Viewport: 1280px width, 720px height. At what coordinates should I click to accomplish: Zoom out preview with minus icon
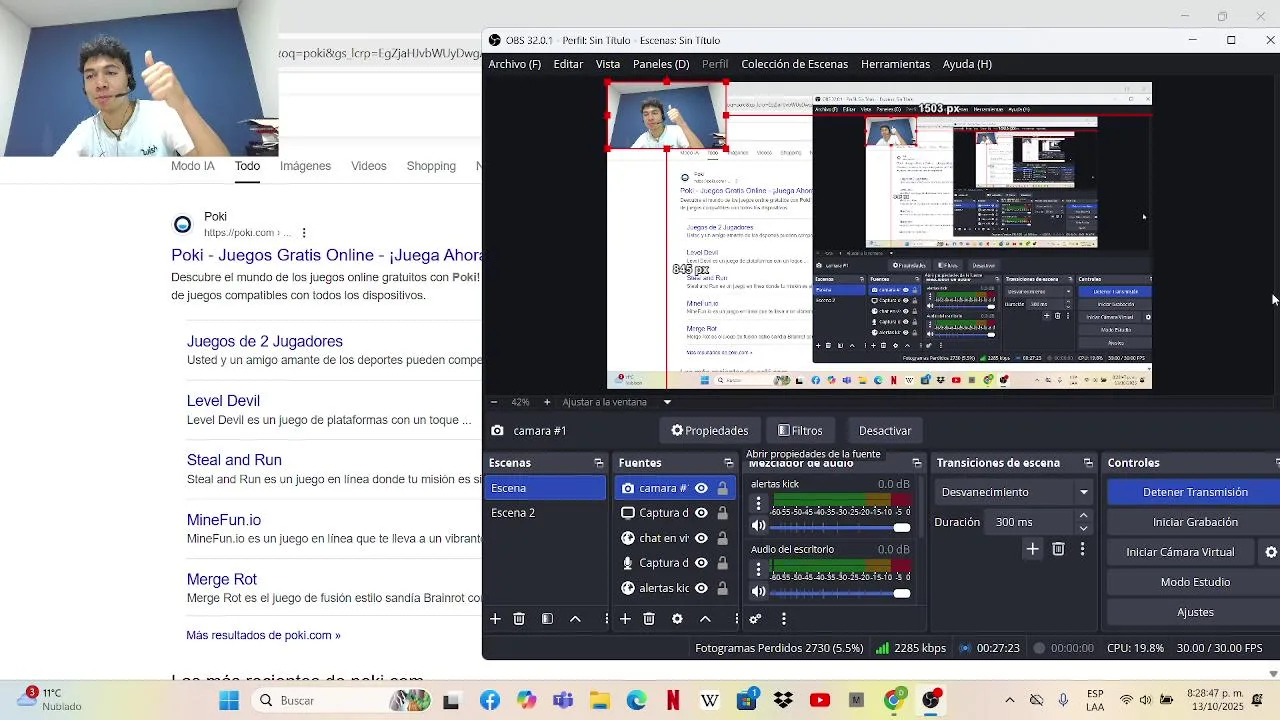493,402
